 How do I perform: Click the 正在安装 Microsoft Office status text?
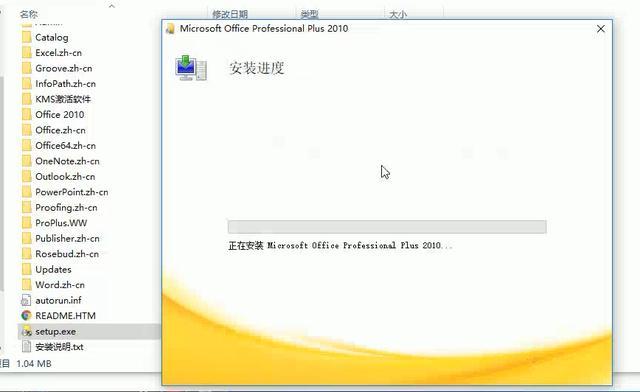coord(340,245)
